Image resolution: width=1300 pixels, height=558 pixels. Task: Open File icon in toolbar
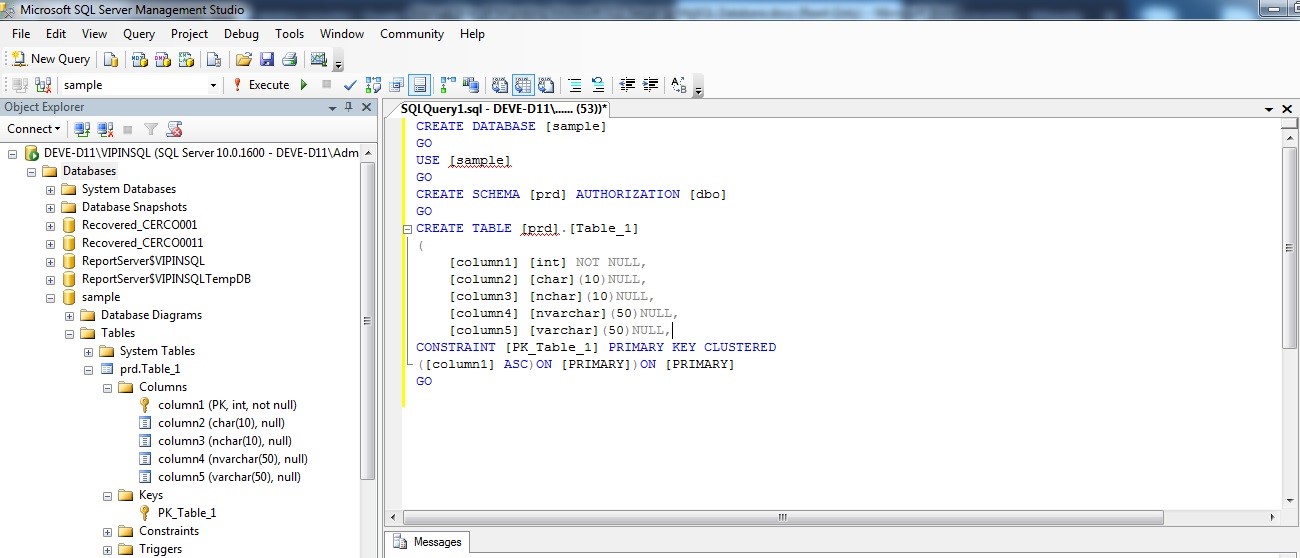pos(243,59)
